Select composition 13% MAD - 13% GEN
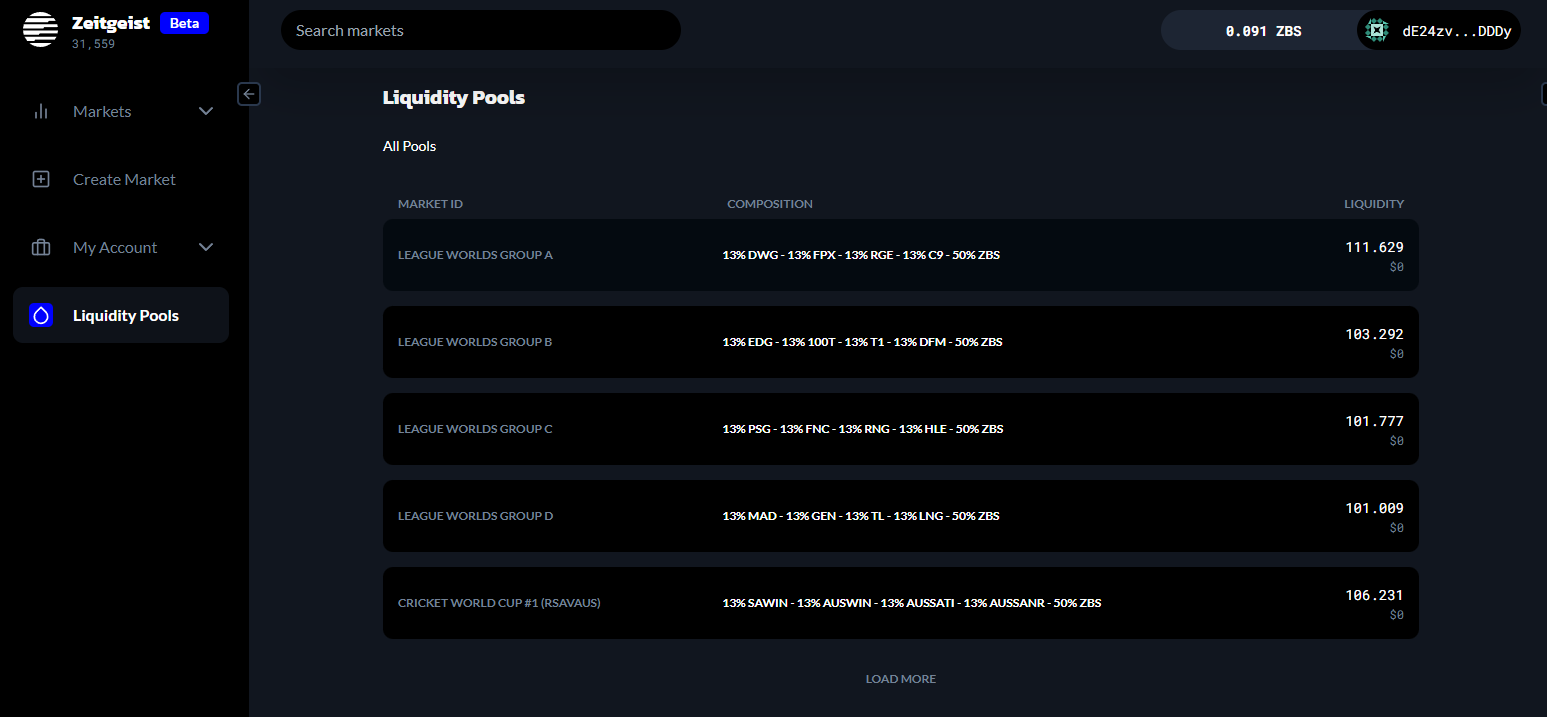The width and height of the screenshot is (1547, 717). click(x=861, y=516)
